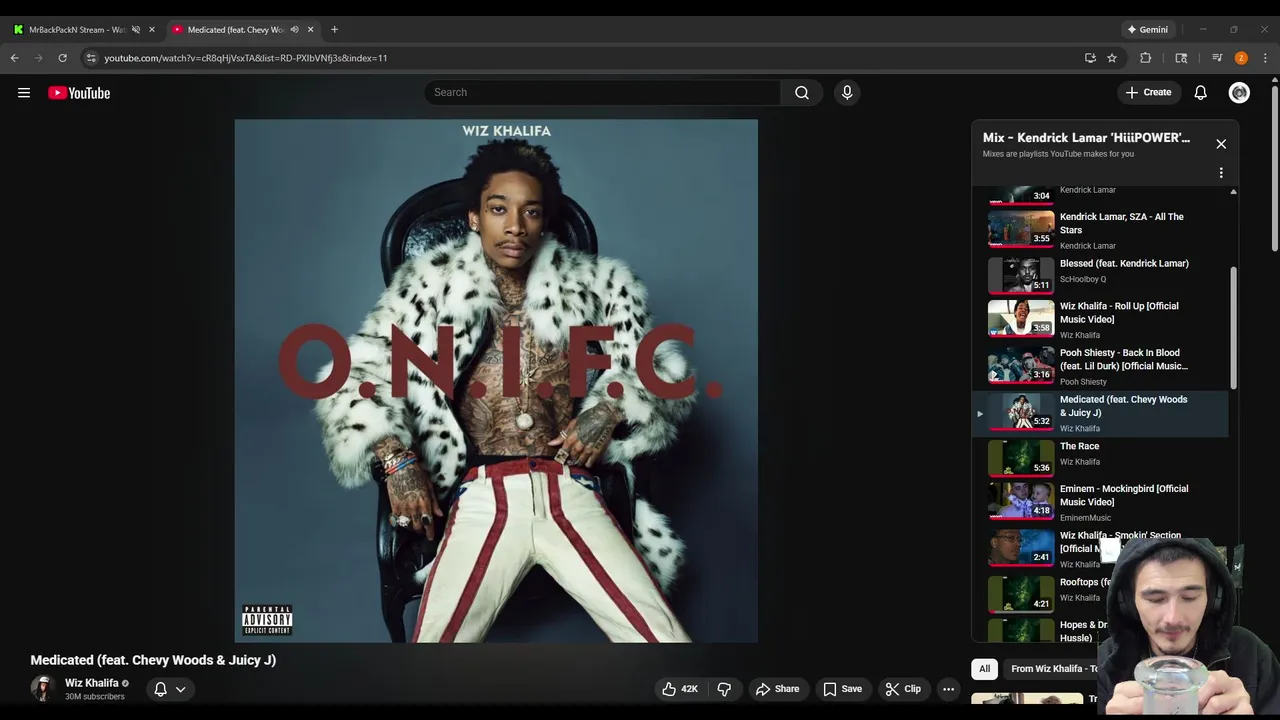Viewport: 1280px width, 720px height.
Task: Click the YouTube search field
Action: pos(602,92)
